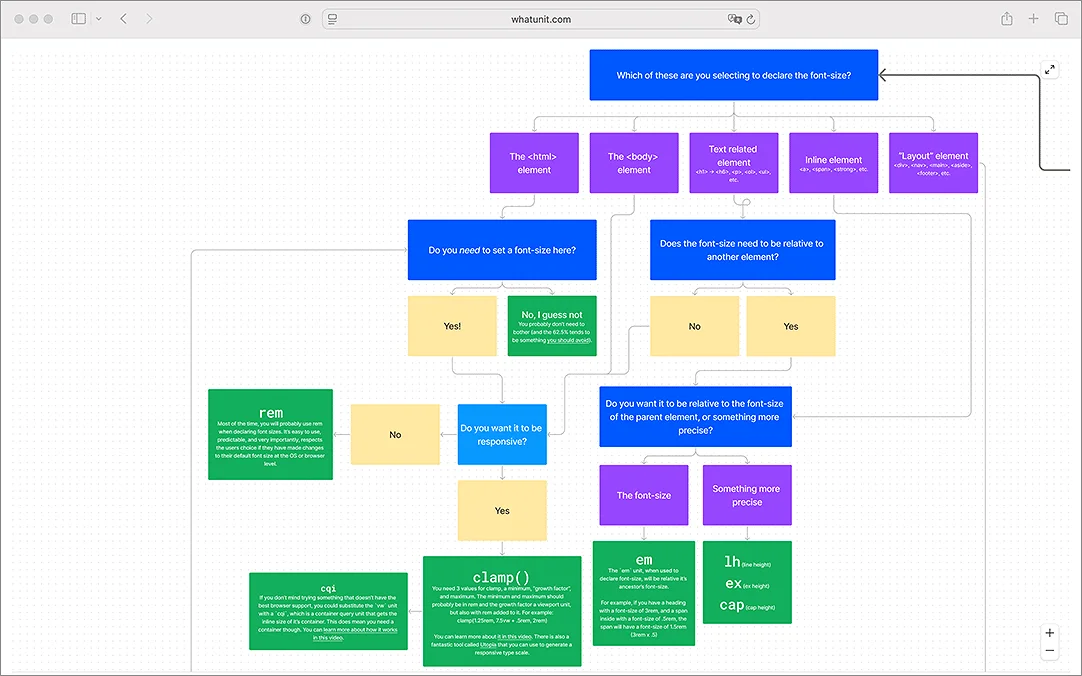
Task: Click the translate icon in address bar
Action: tap(734, 19)
